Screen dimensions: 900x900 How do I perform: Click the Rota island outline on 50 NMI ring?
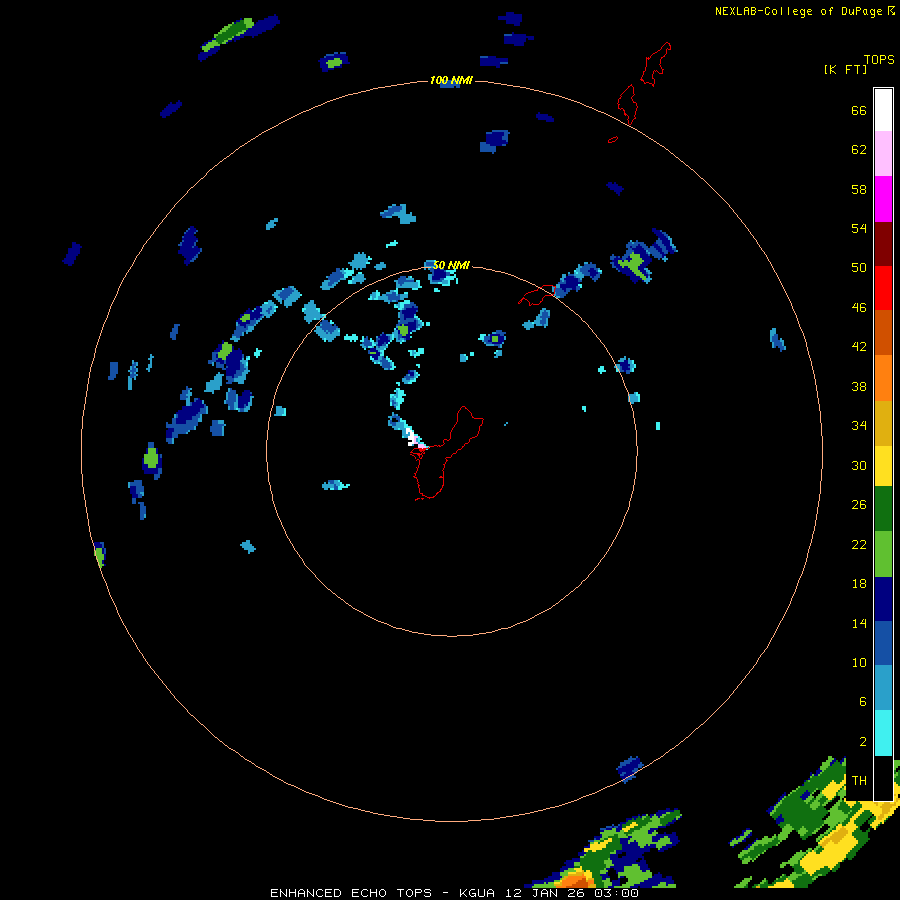537,295
